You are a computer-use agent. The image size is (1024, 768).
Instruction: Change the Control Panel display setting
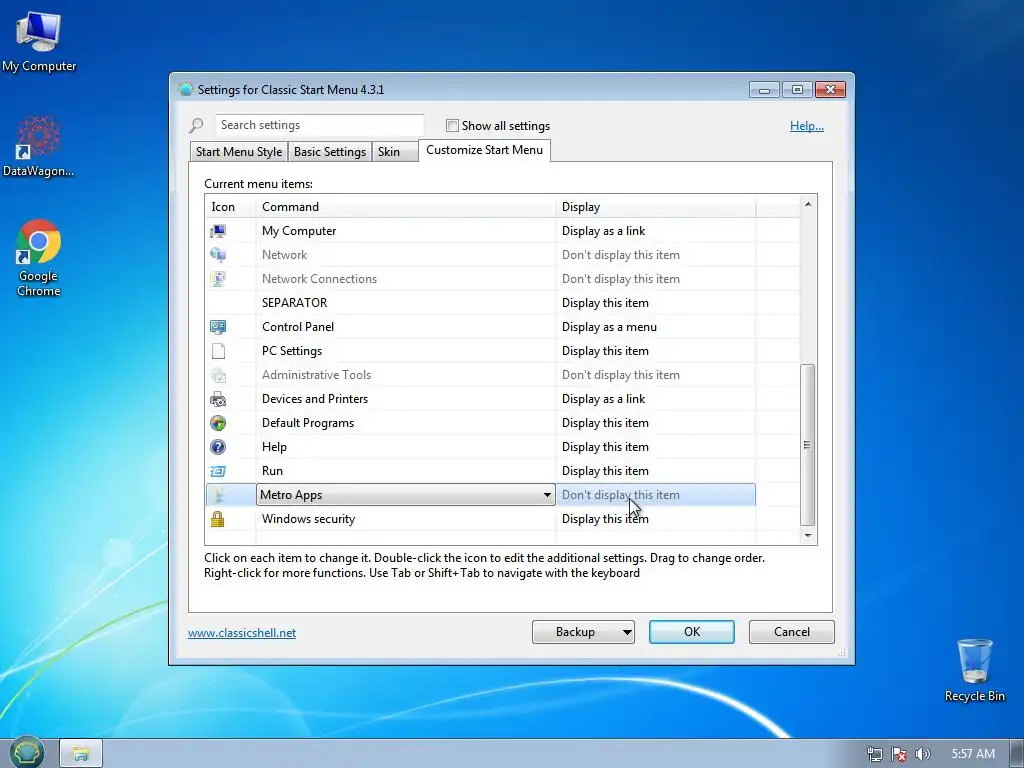tap(656, 327)
